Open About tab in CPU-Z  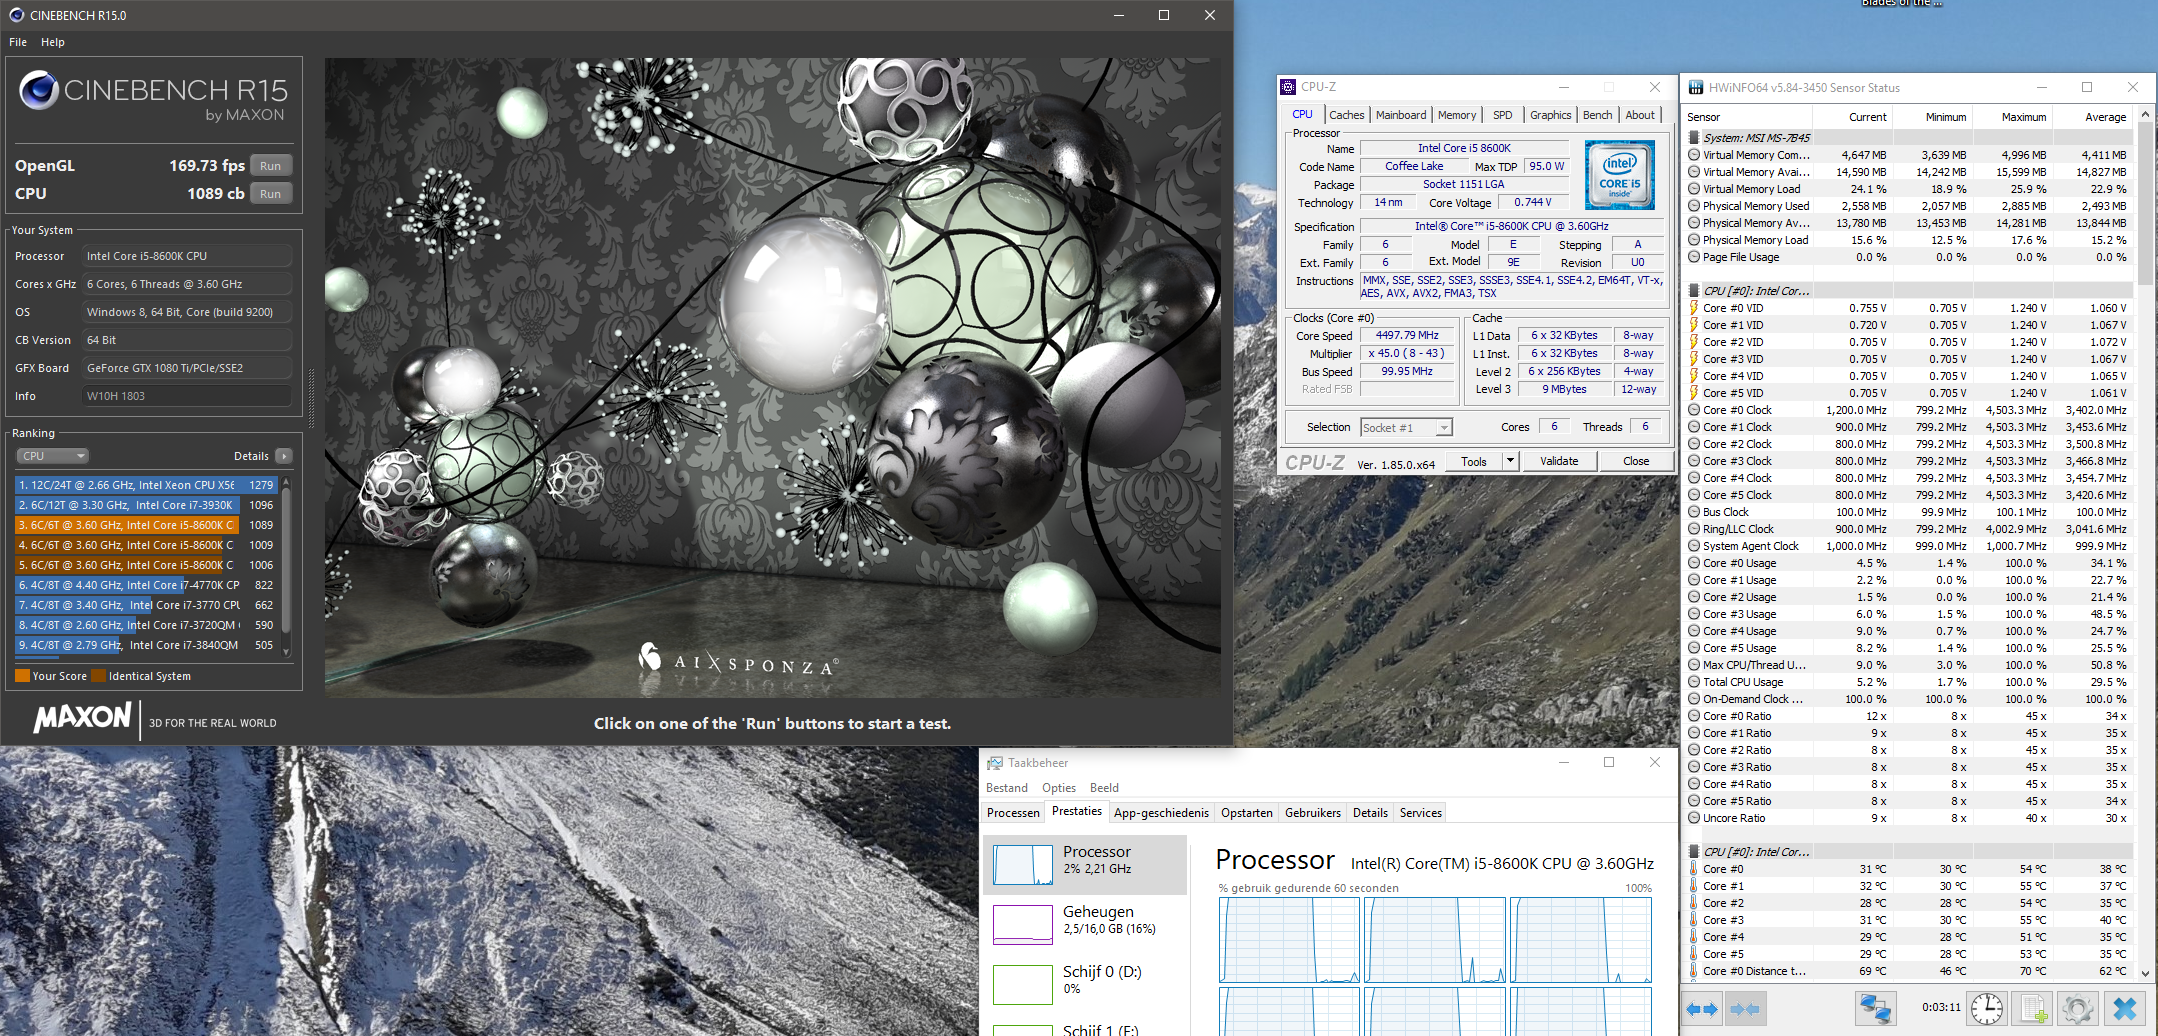pos(1640,115)
